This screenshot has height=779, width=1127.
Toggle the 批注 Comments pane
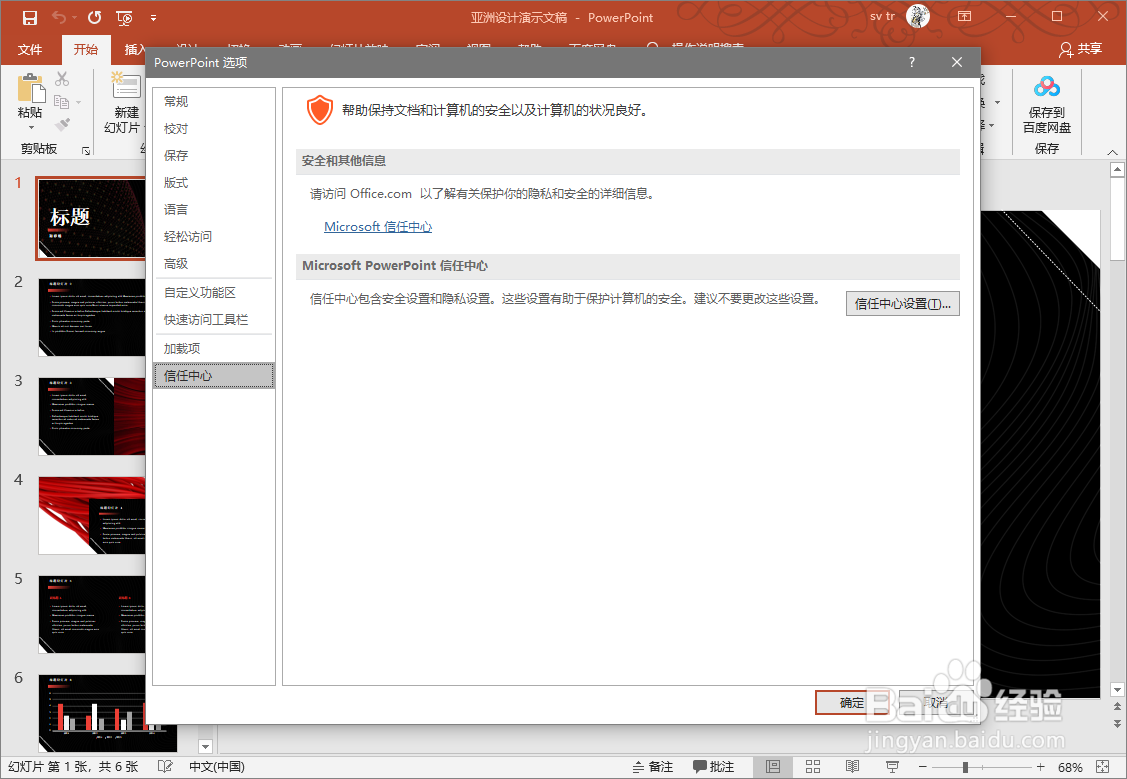714,767
